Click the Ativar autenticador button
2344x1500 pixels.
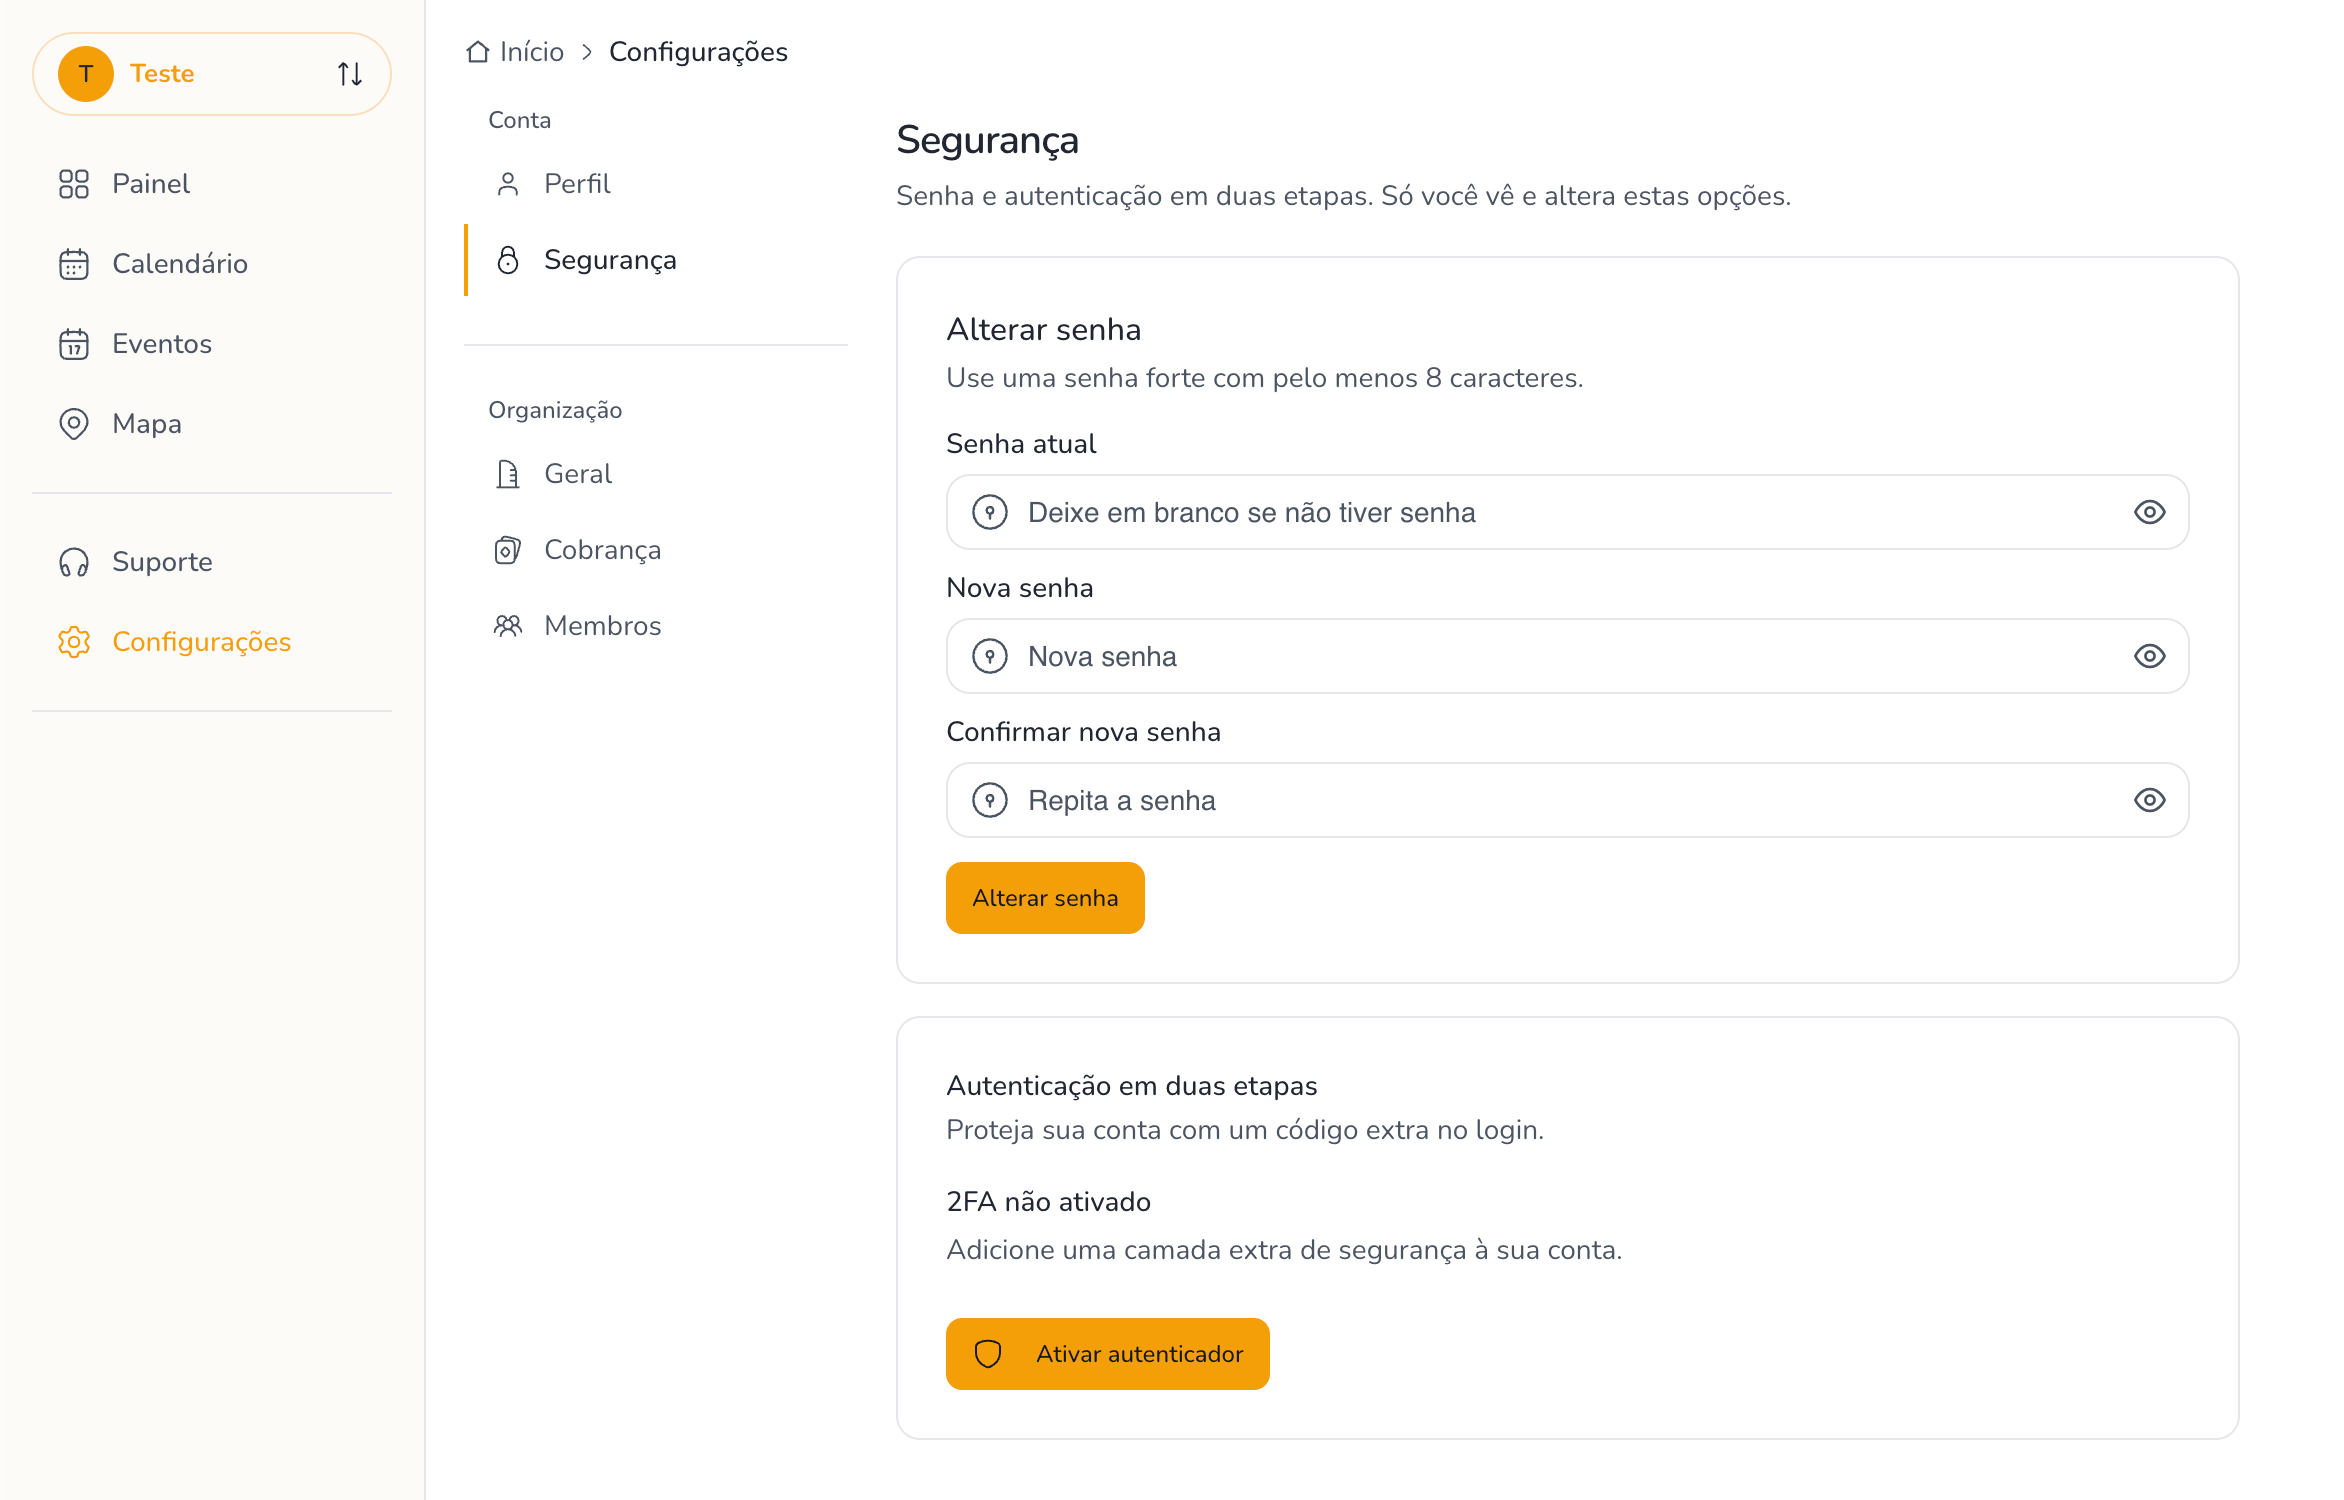coord(1107,1354)
